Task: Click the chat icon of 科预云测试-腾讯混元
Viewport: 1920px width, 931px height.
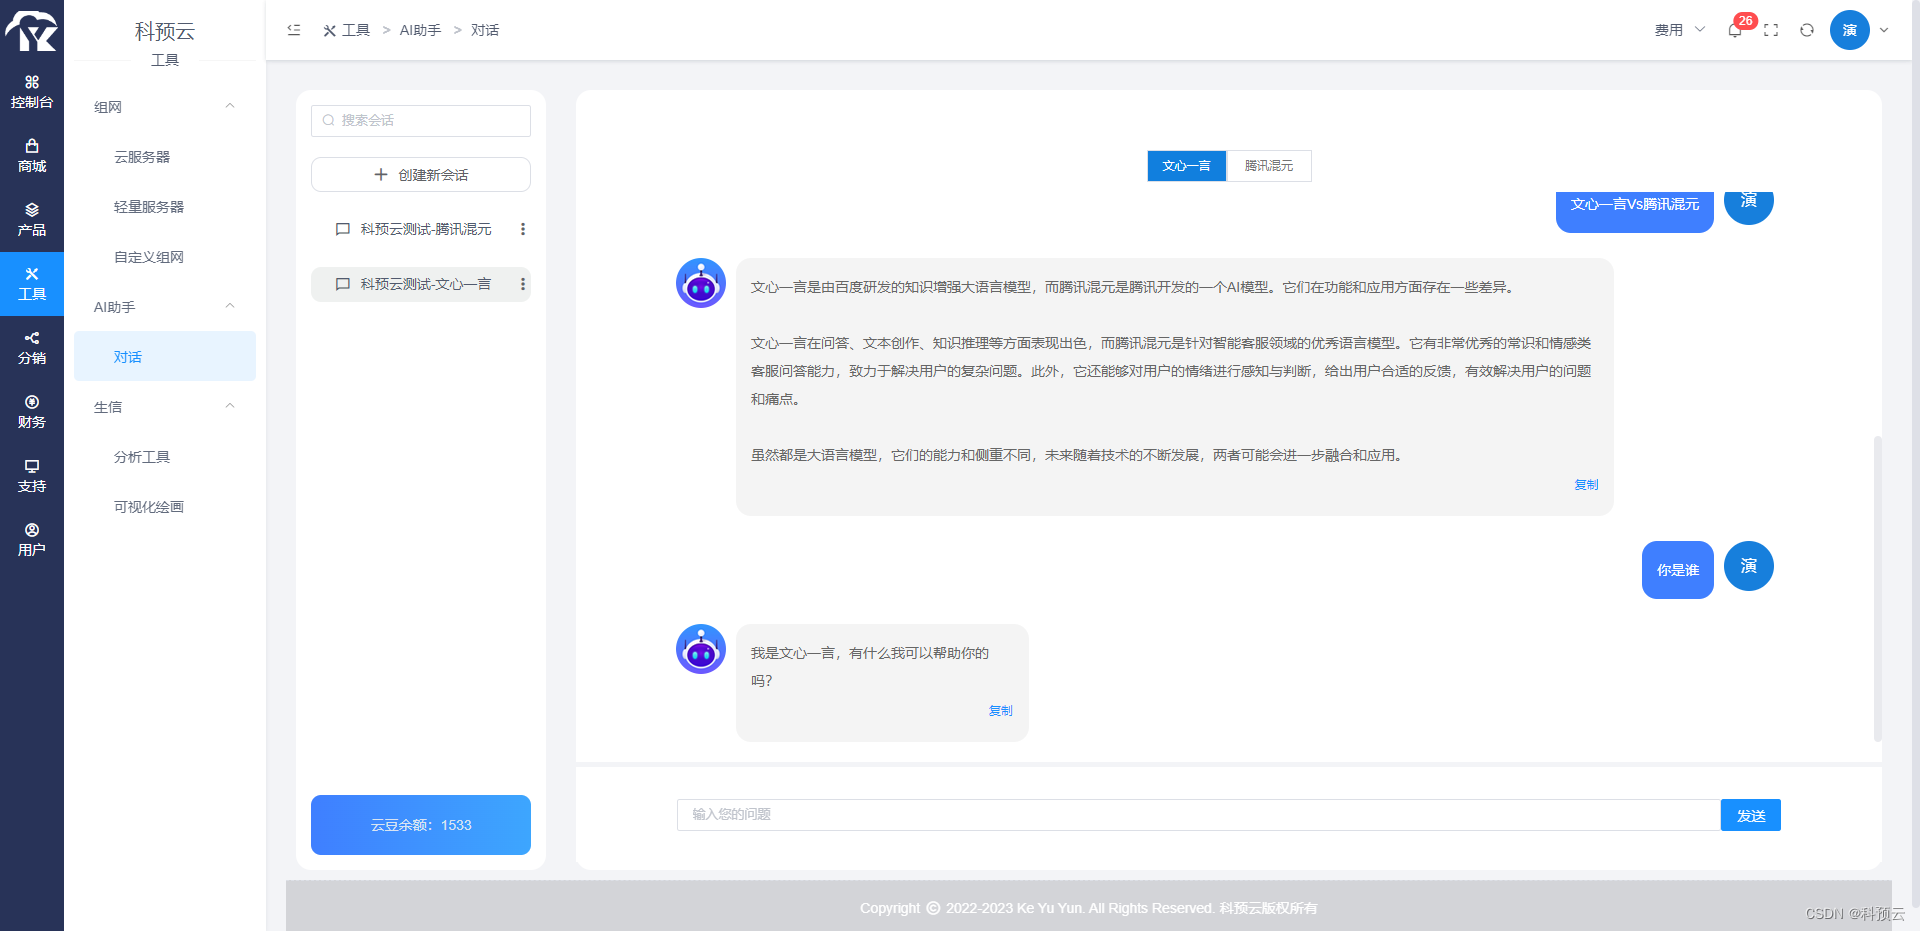Action: pyautogui.click(x=342, y=229)
